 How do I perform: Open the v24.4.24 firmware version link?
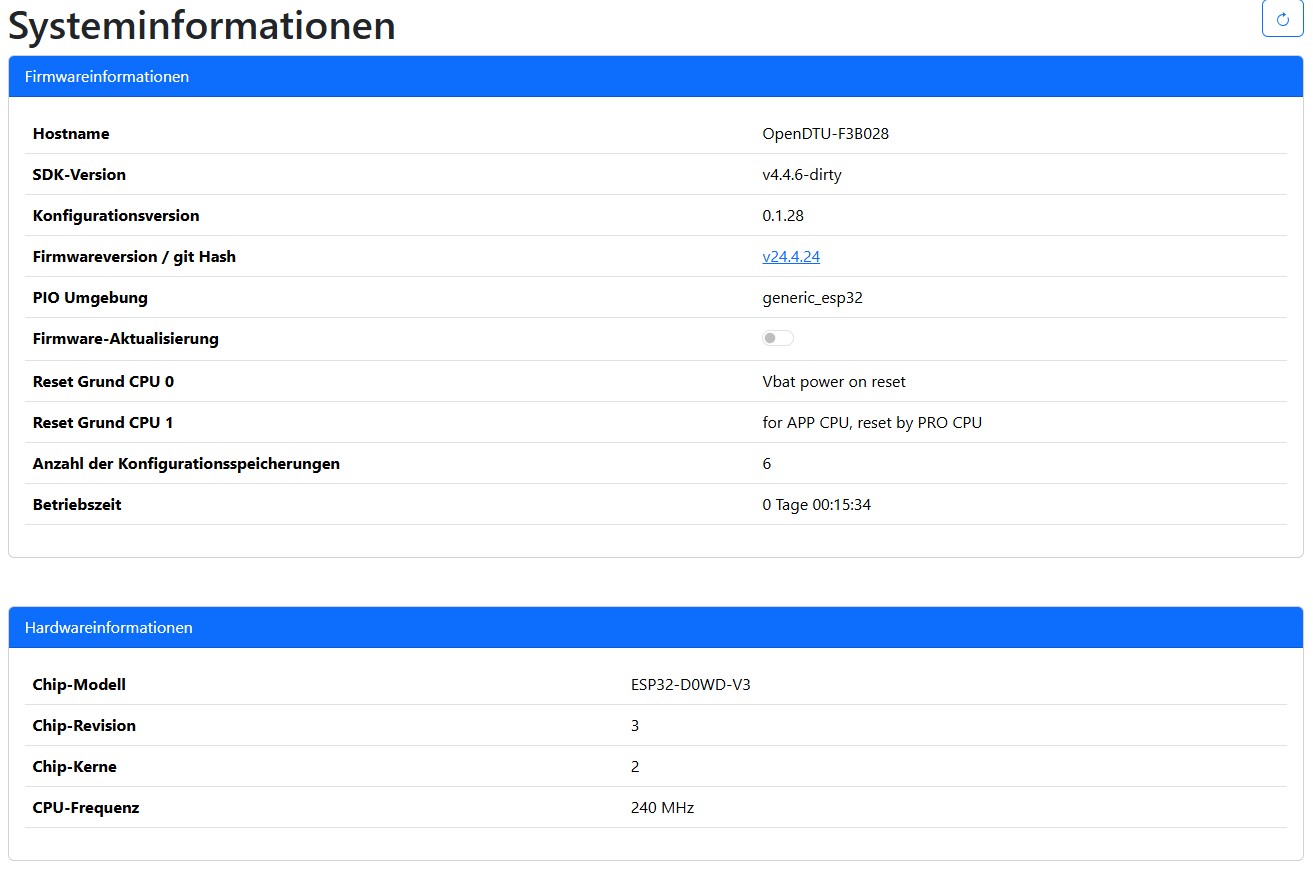(791, 257)
